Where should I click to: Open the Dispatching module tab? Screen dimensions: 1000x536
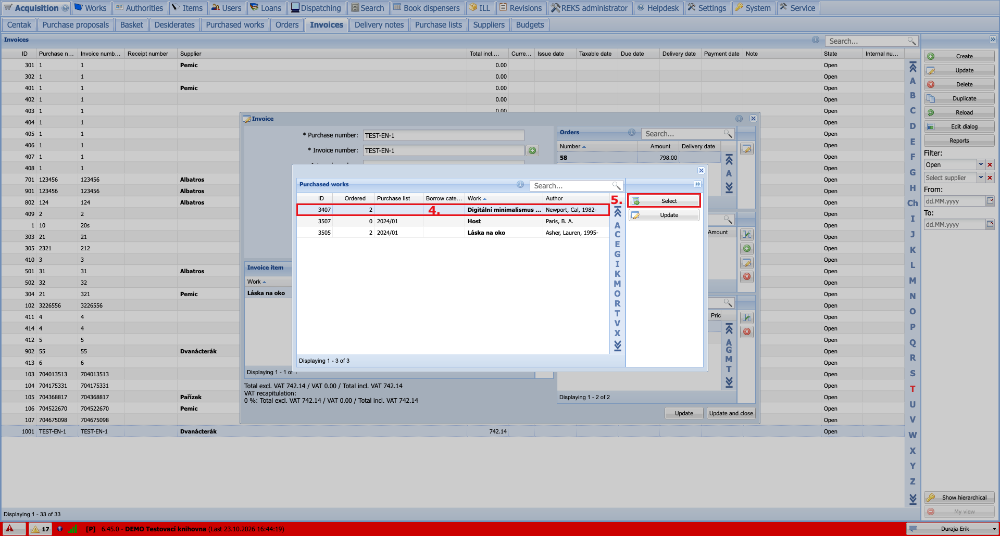click(x=316, y=8)
